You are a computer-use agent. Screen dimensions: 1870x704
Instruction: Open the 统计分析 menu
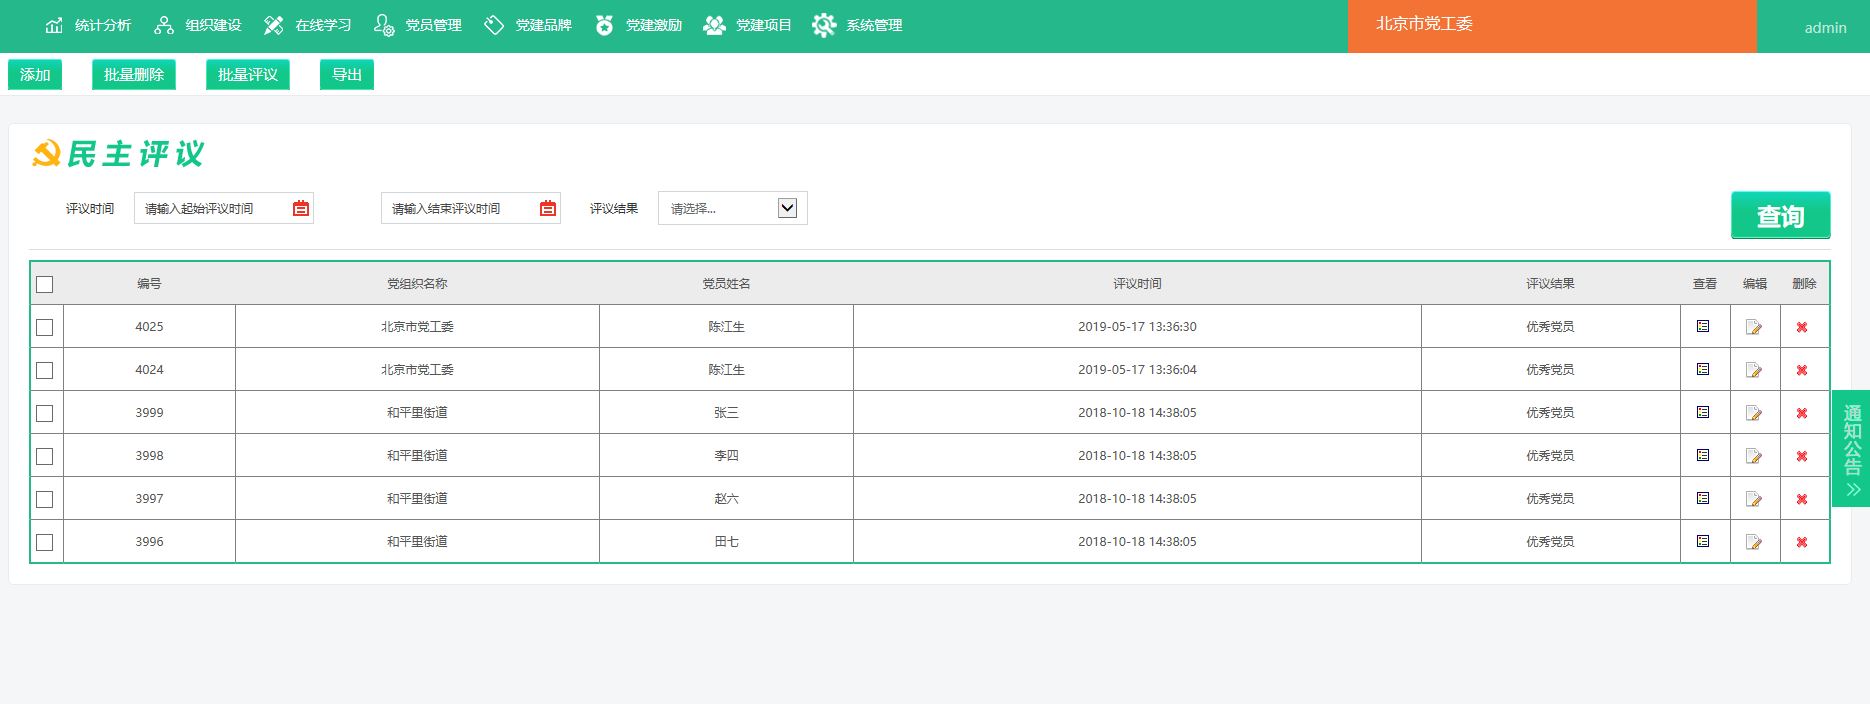pos(89,25)
